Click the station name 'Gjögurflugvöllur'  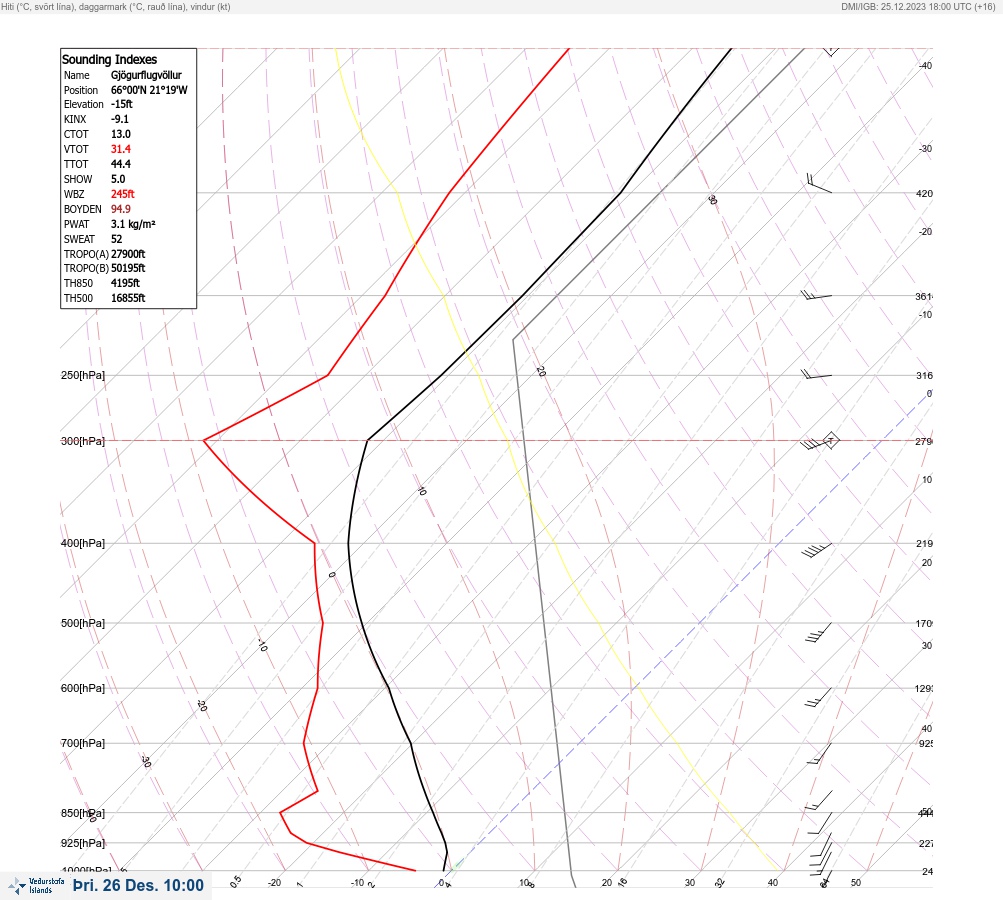146,75
